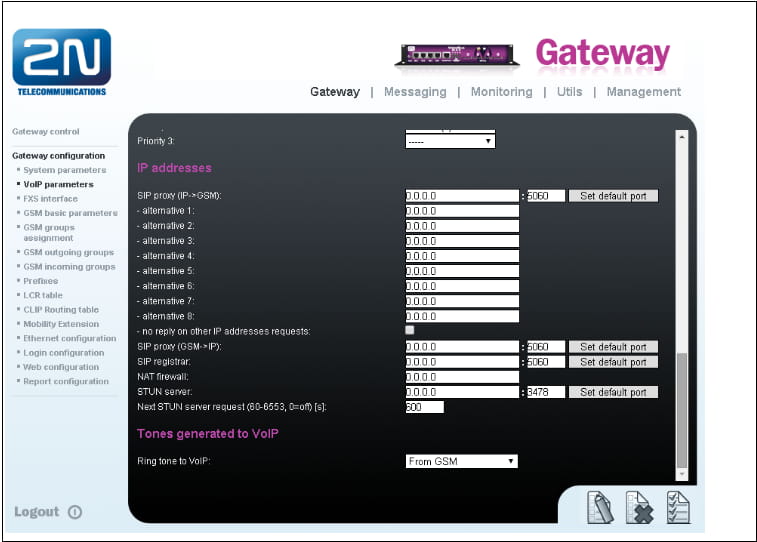Open the Ring tone to VoIP dropdown
This screenshot has width=757, height=542.
(x=462, y=461)
